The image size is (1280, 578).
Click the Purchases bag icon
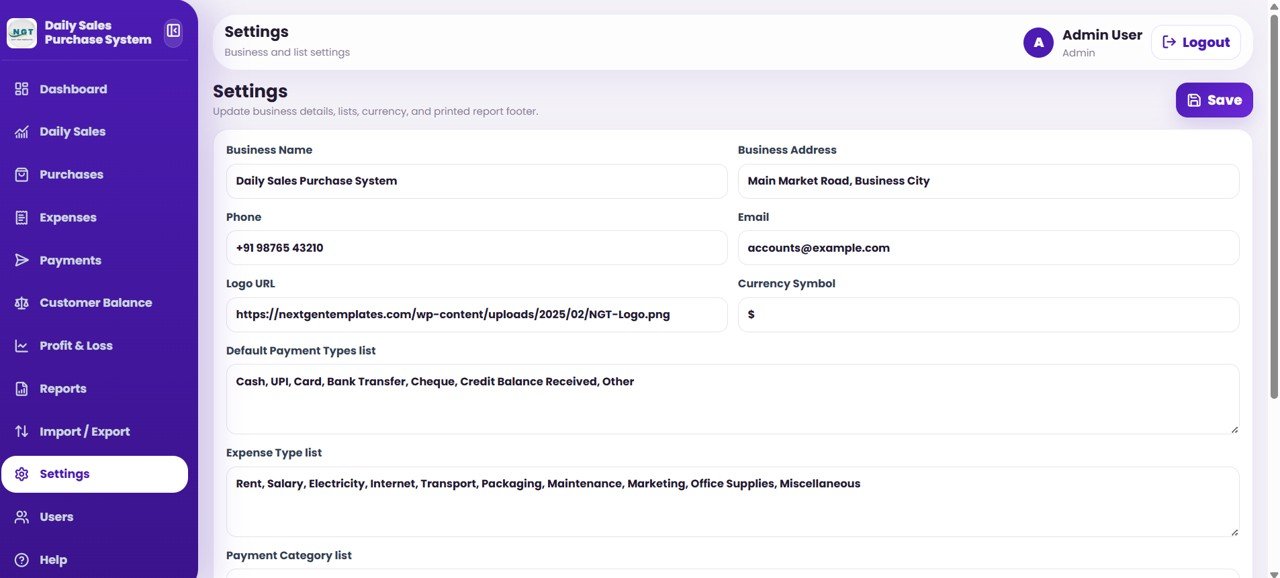pyautogui.click(x=22, y=175)
